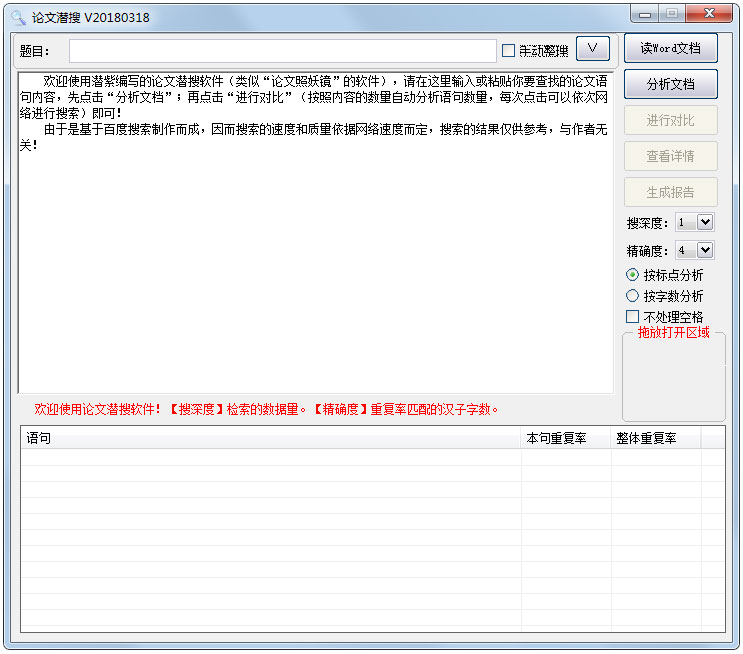Click the V button beside the title field
743x654 pixels.
tap(592, 49)
